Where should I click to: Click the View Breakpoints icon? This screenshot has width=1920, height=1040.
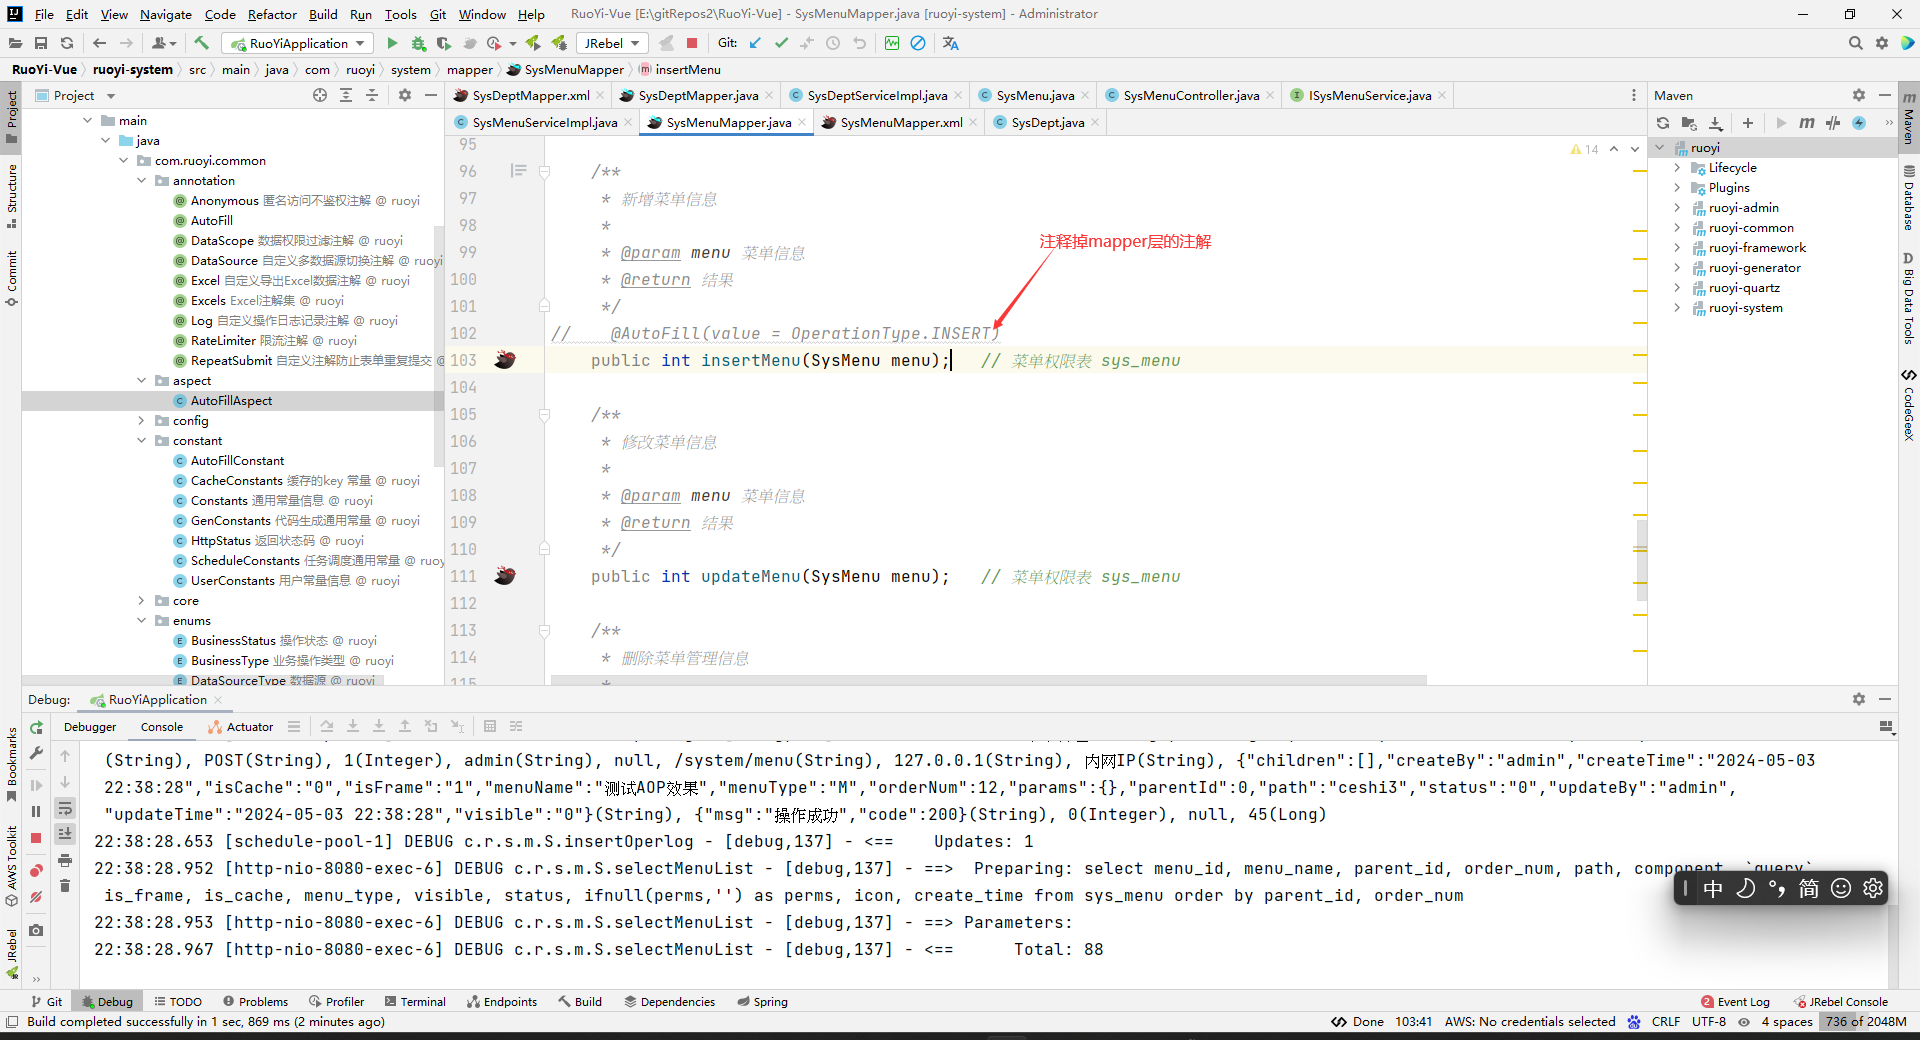click(36, 870)
